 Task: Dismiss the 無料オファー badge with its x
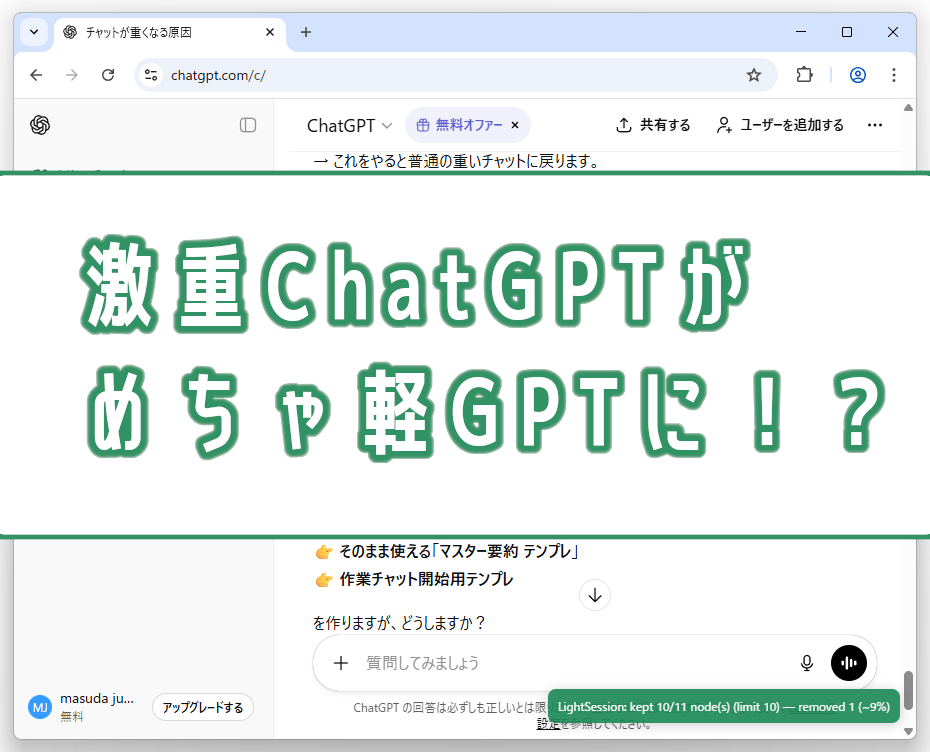point(514,125)
